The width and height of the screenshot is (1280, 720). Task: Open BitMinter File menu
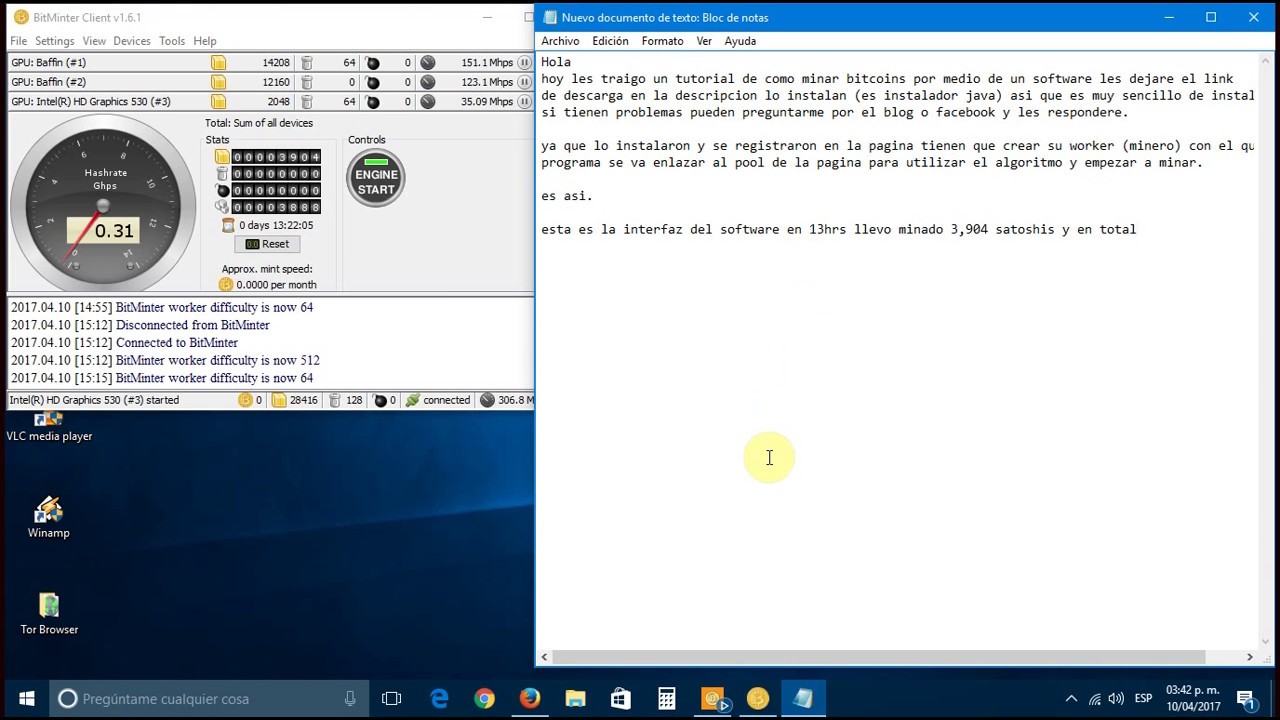(18, 41)
